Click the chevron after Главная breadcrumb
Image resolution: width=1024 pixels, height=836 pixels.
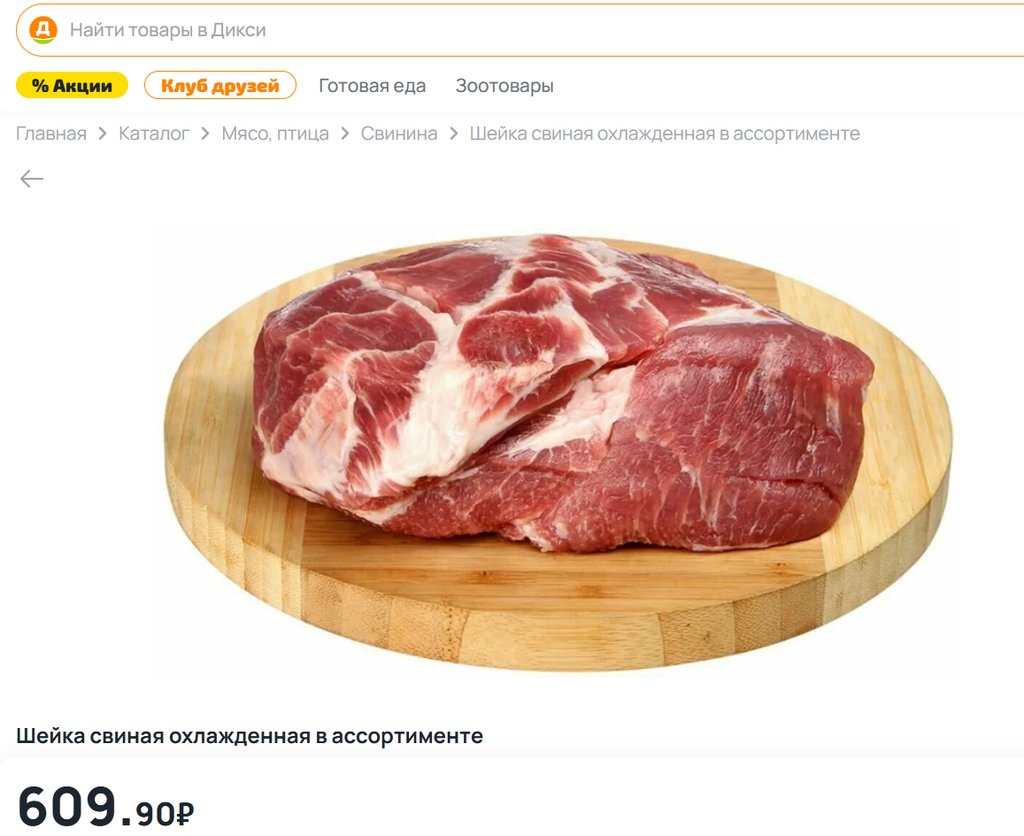click(103, 133)
